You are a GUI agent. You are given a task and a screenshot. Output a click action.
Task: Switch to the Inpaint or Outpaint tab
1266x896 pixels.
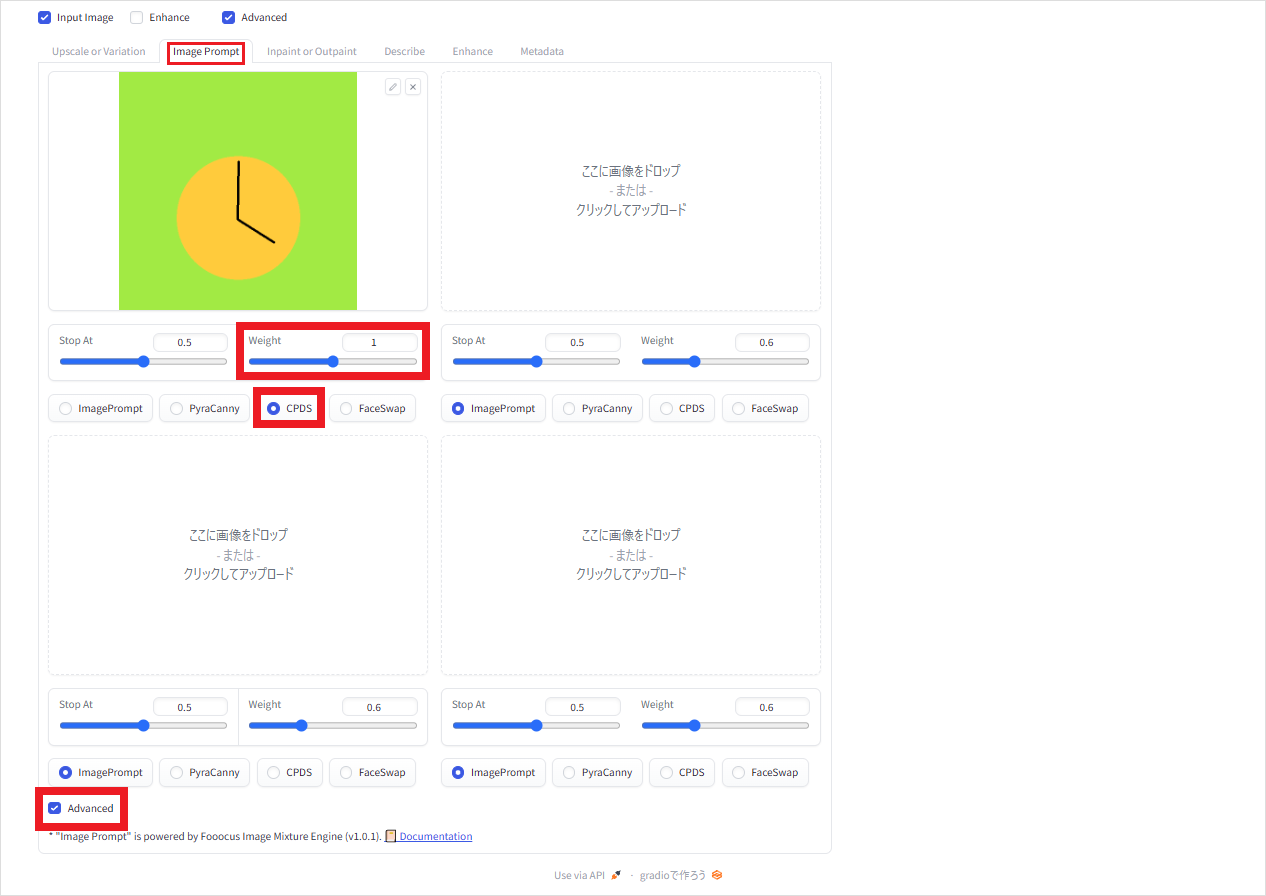pyautogui.click(x=312, y=51)
